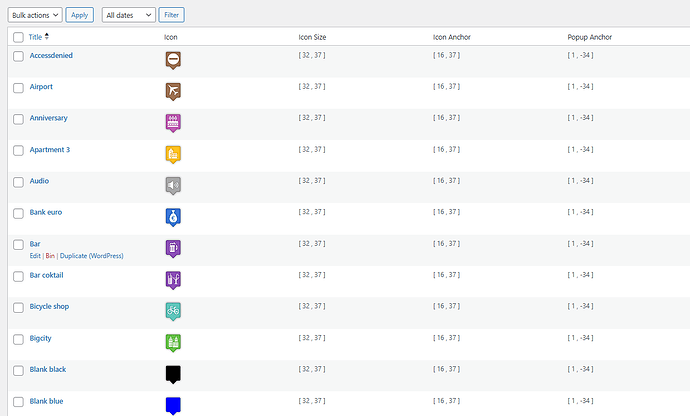690x416 pixels.
Task: Click the Anniversary pink marker icon
Action: [173, 122]
